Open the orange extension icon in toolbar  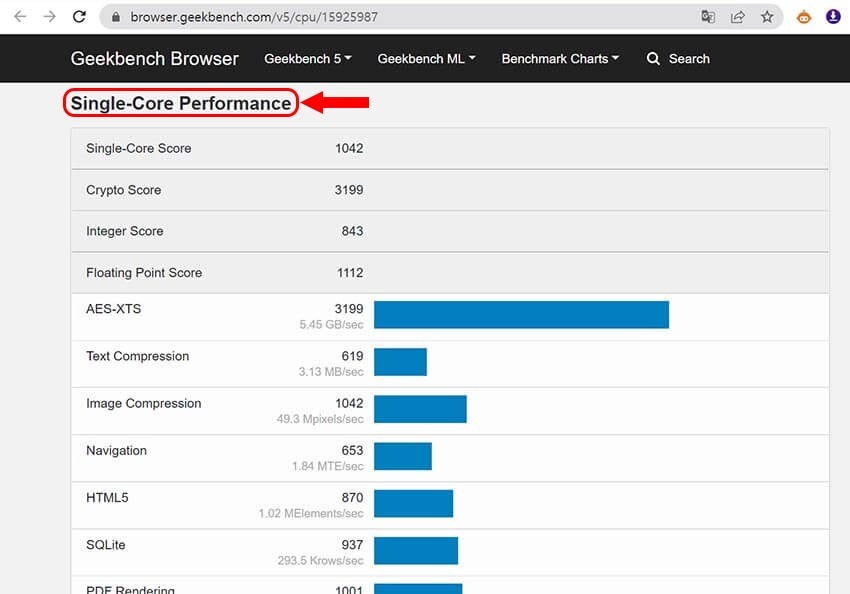click(803, 17)
